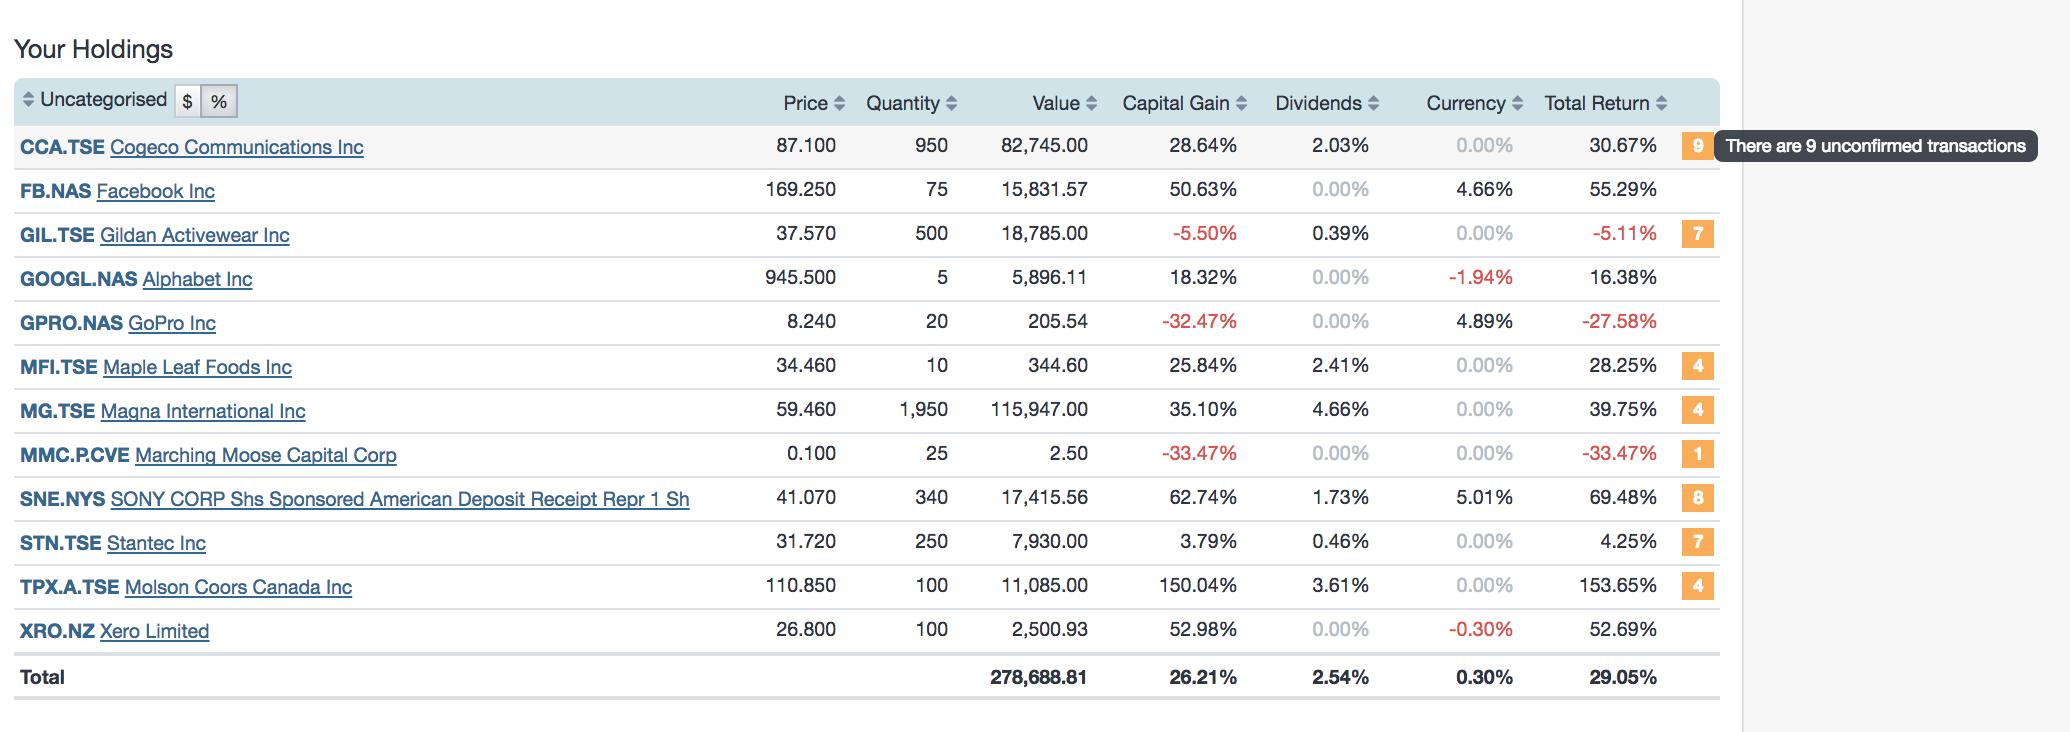Sort table by Dividends column

(x=1327, y=103)
